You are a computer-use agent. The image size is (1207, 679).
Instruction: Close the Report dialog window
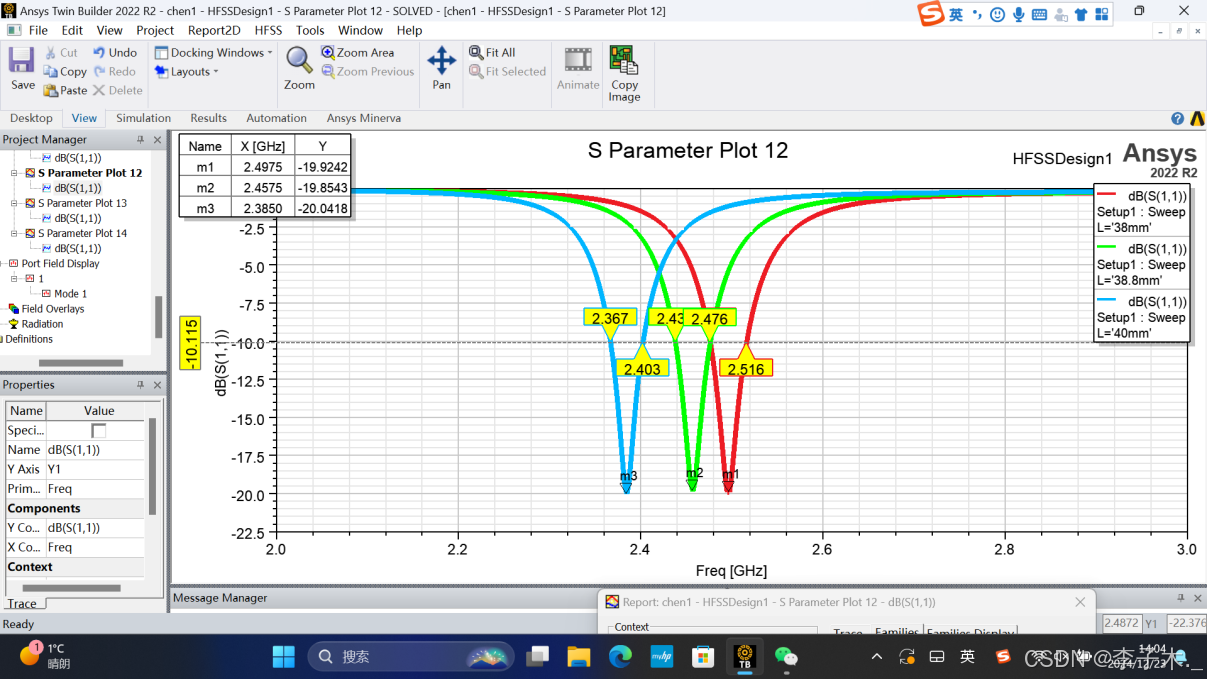coord(1080,602)
